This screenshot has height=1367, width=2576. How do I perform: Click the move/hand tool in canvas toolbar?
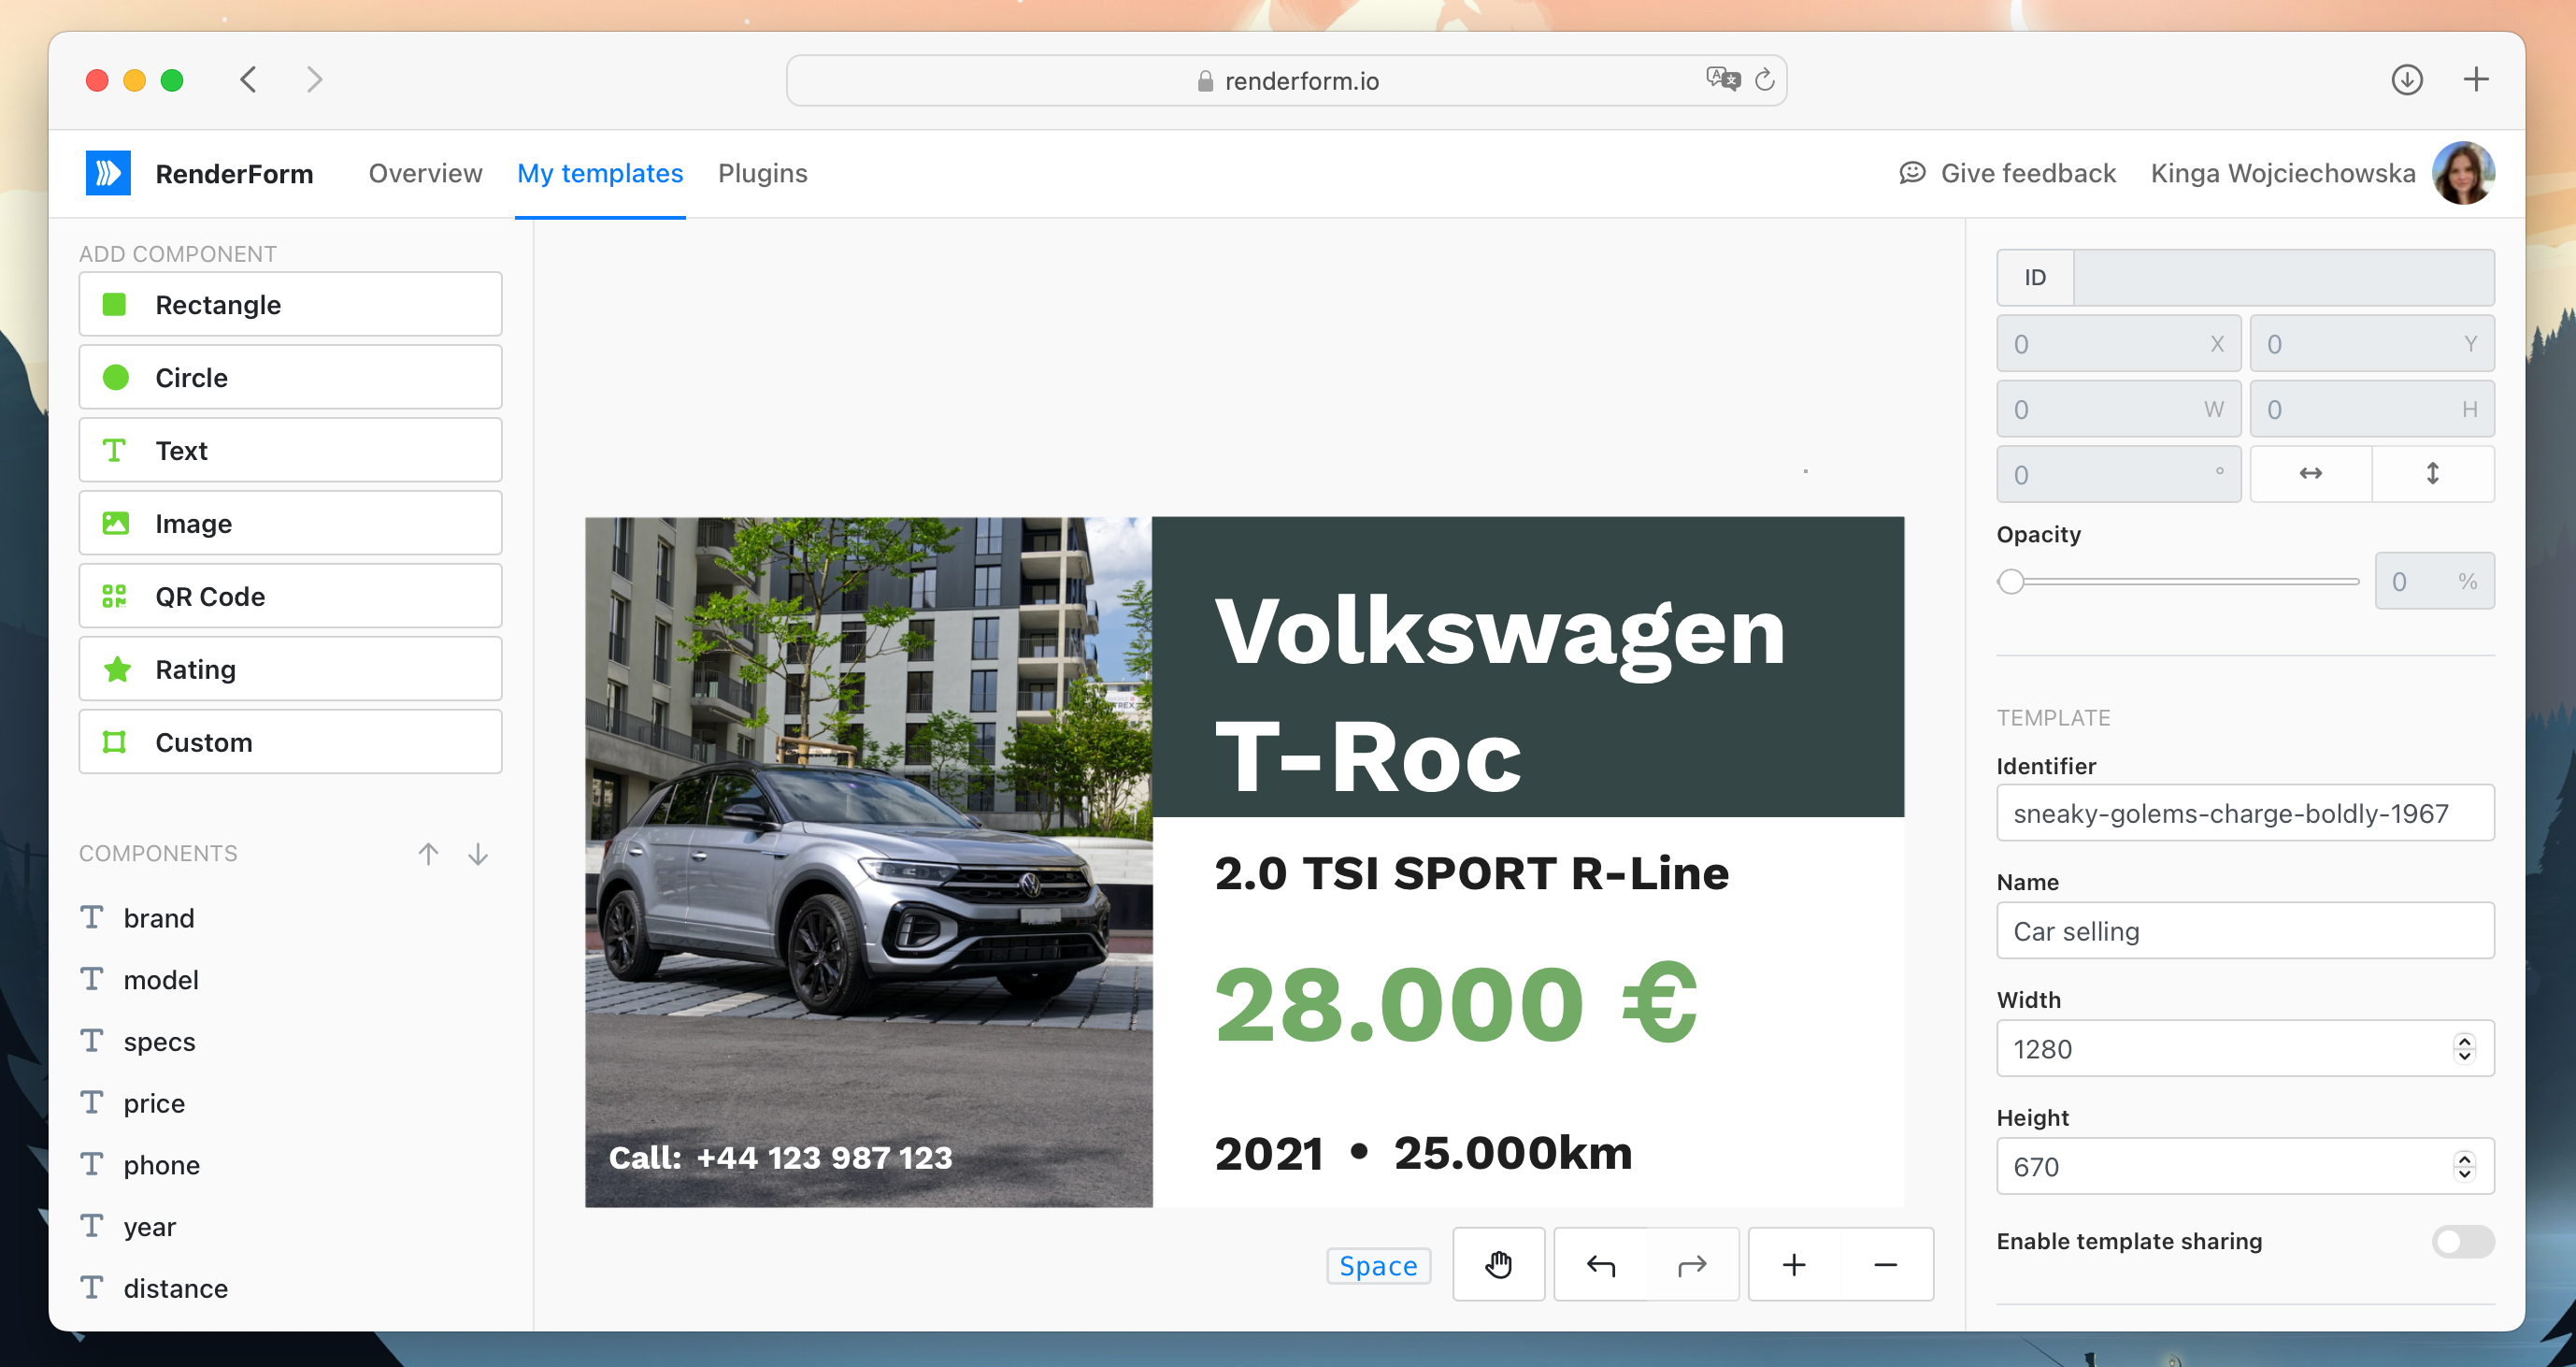point(1496,1263)
